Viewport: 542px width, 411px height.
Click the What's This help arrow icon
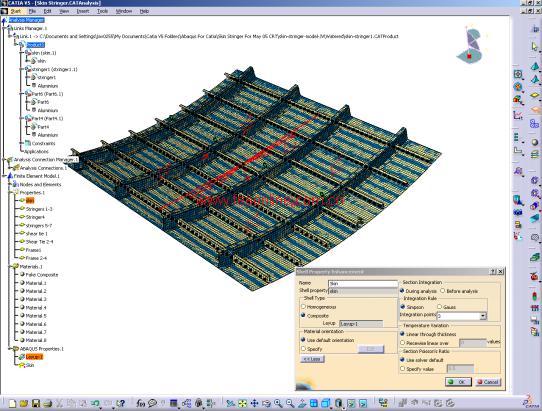120,403
